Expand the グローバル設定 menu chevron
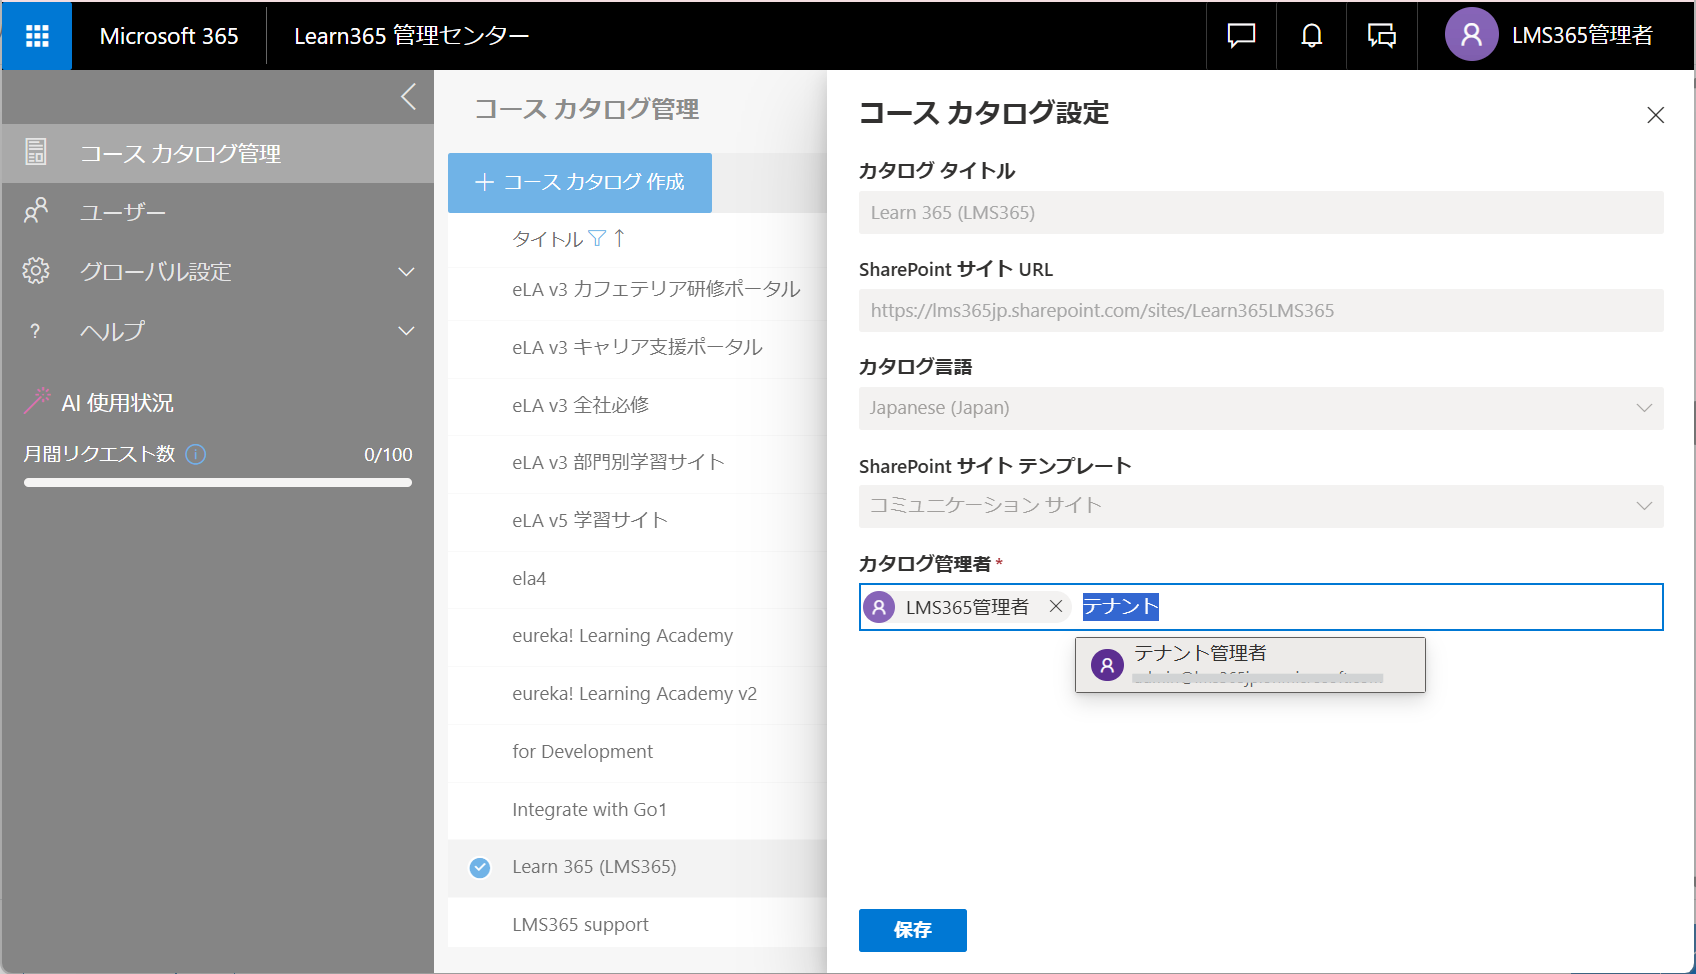This screenshot has width=1696, height=974. point(406,272)
